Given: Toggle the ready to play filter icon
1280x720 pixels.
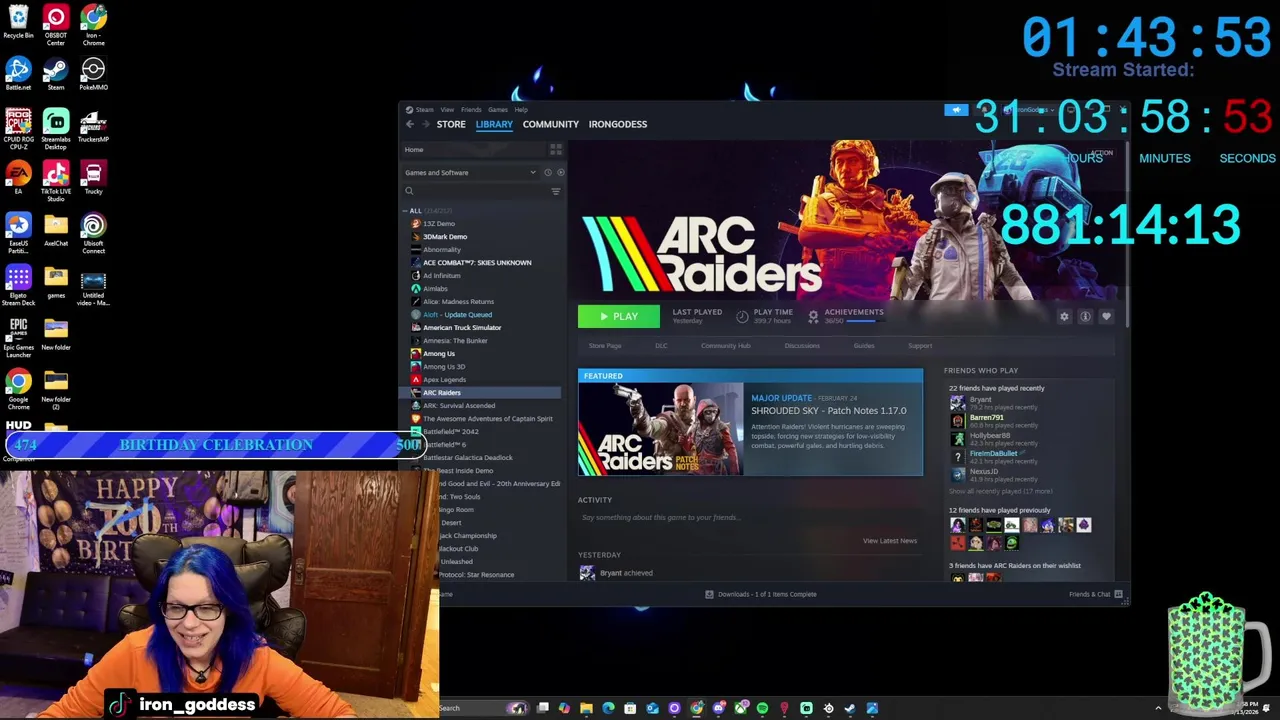Looking at the screenshot, I should point(560,172).
